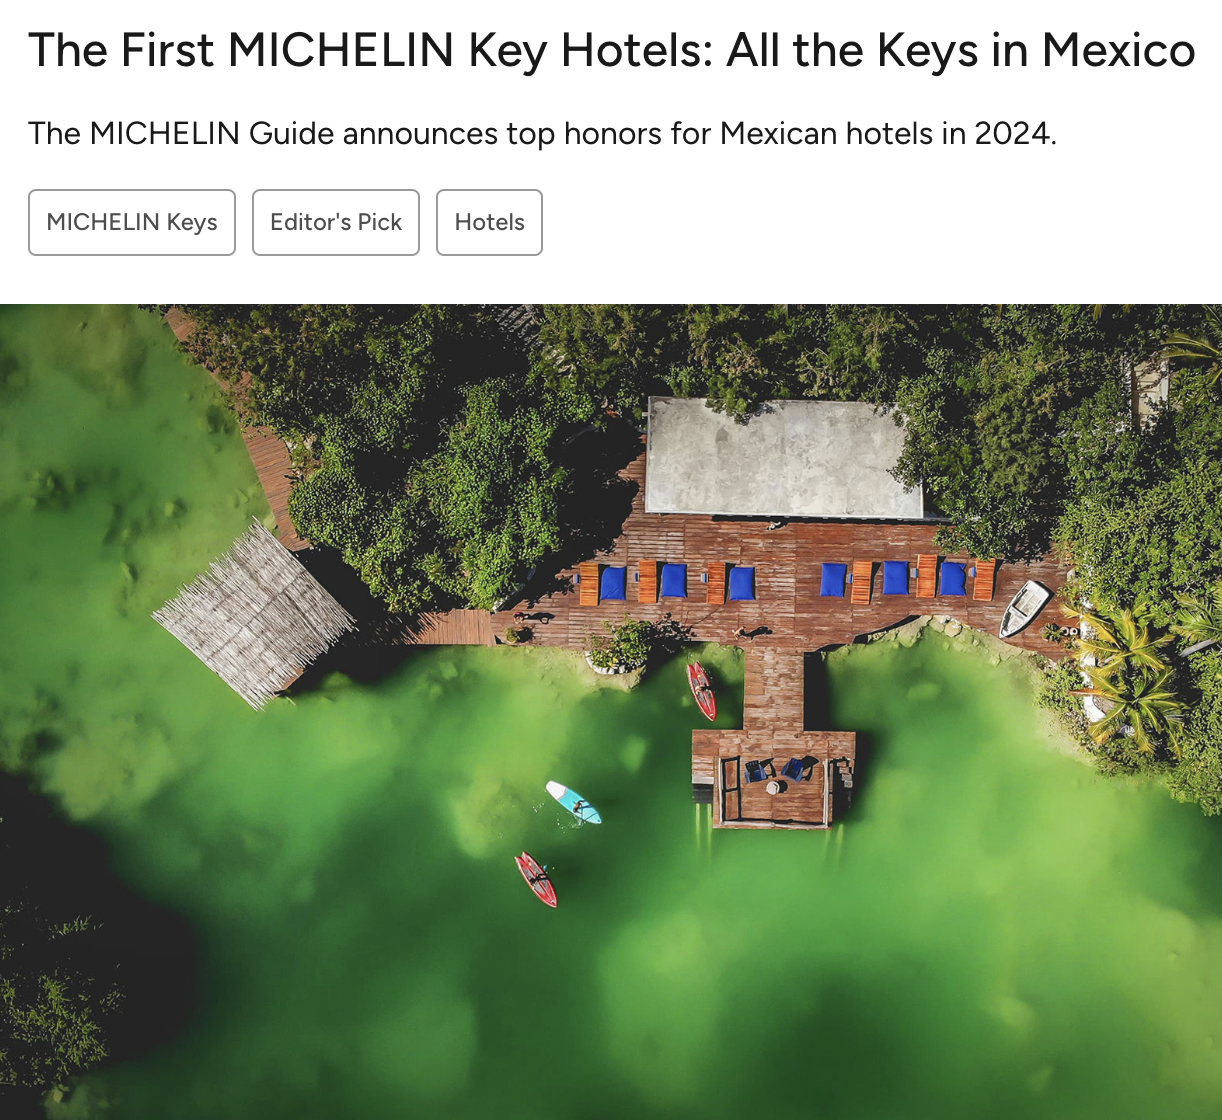The height and width of the screenshot is (1120, 1222).
Task: Open the MICHELIN Keys tag
Action: coord(132,222)
